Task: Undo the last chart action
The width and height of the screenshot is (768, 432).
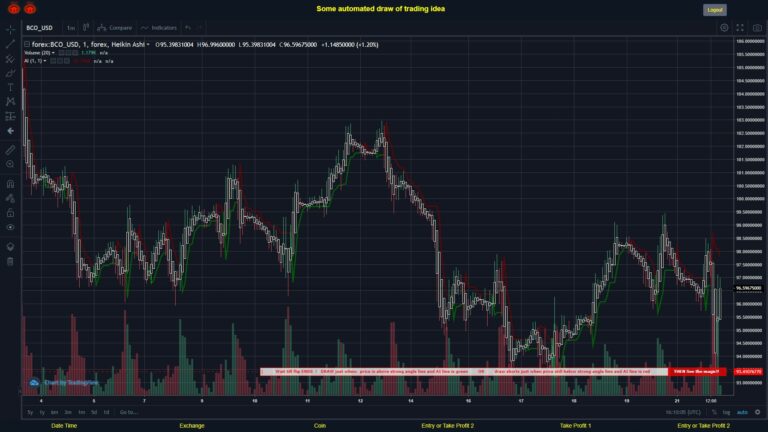Action: pos(188,27)
